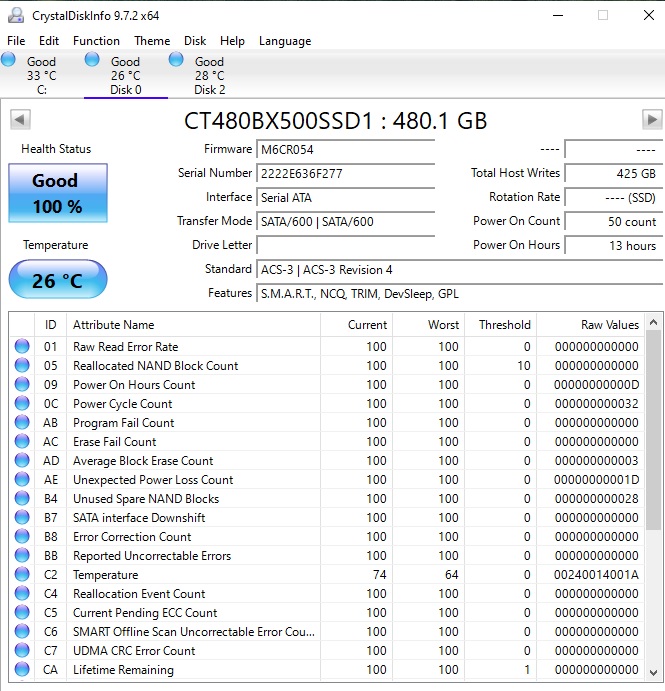
Task: Click status orb beside Temperature attribute row
Action: (22, 575)
